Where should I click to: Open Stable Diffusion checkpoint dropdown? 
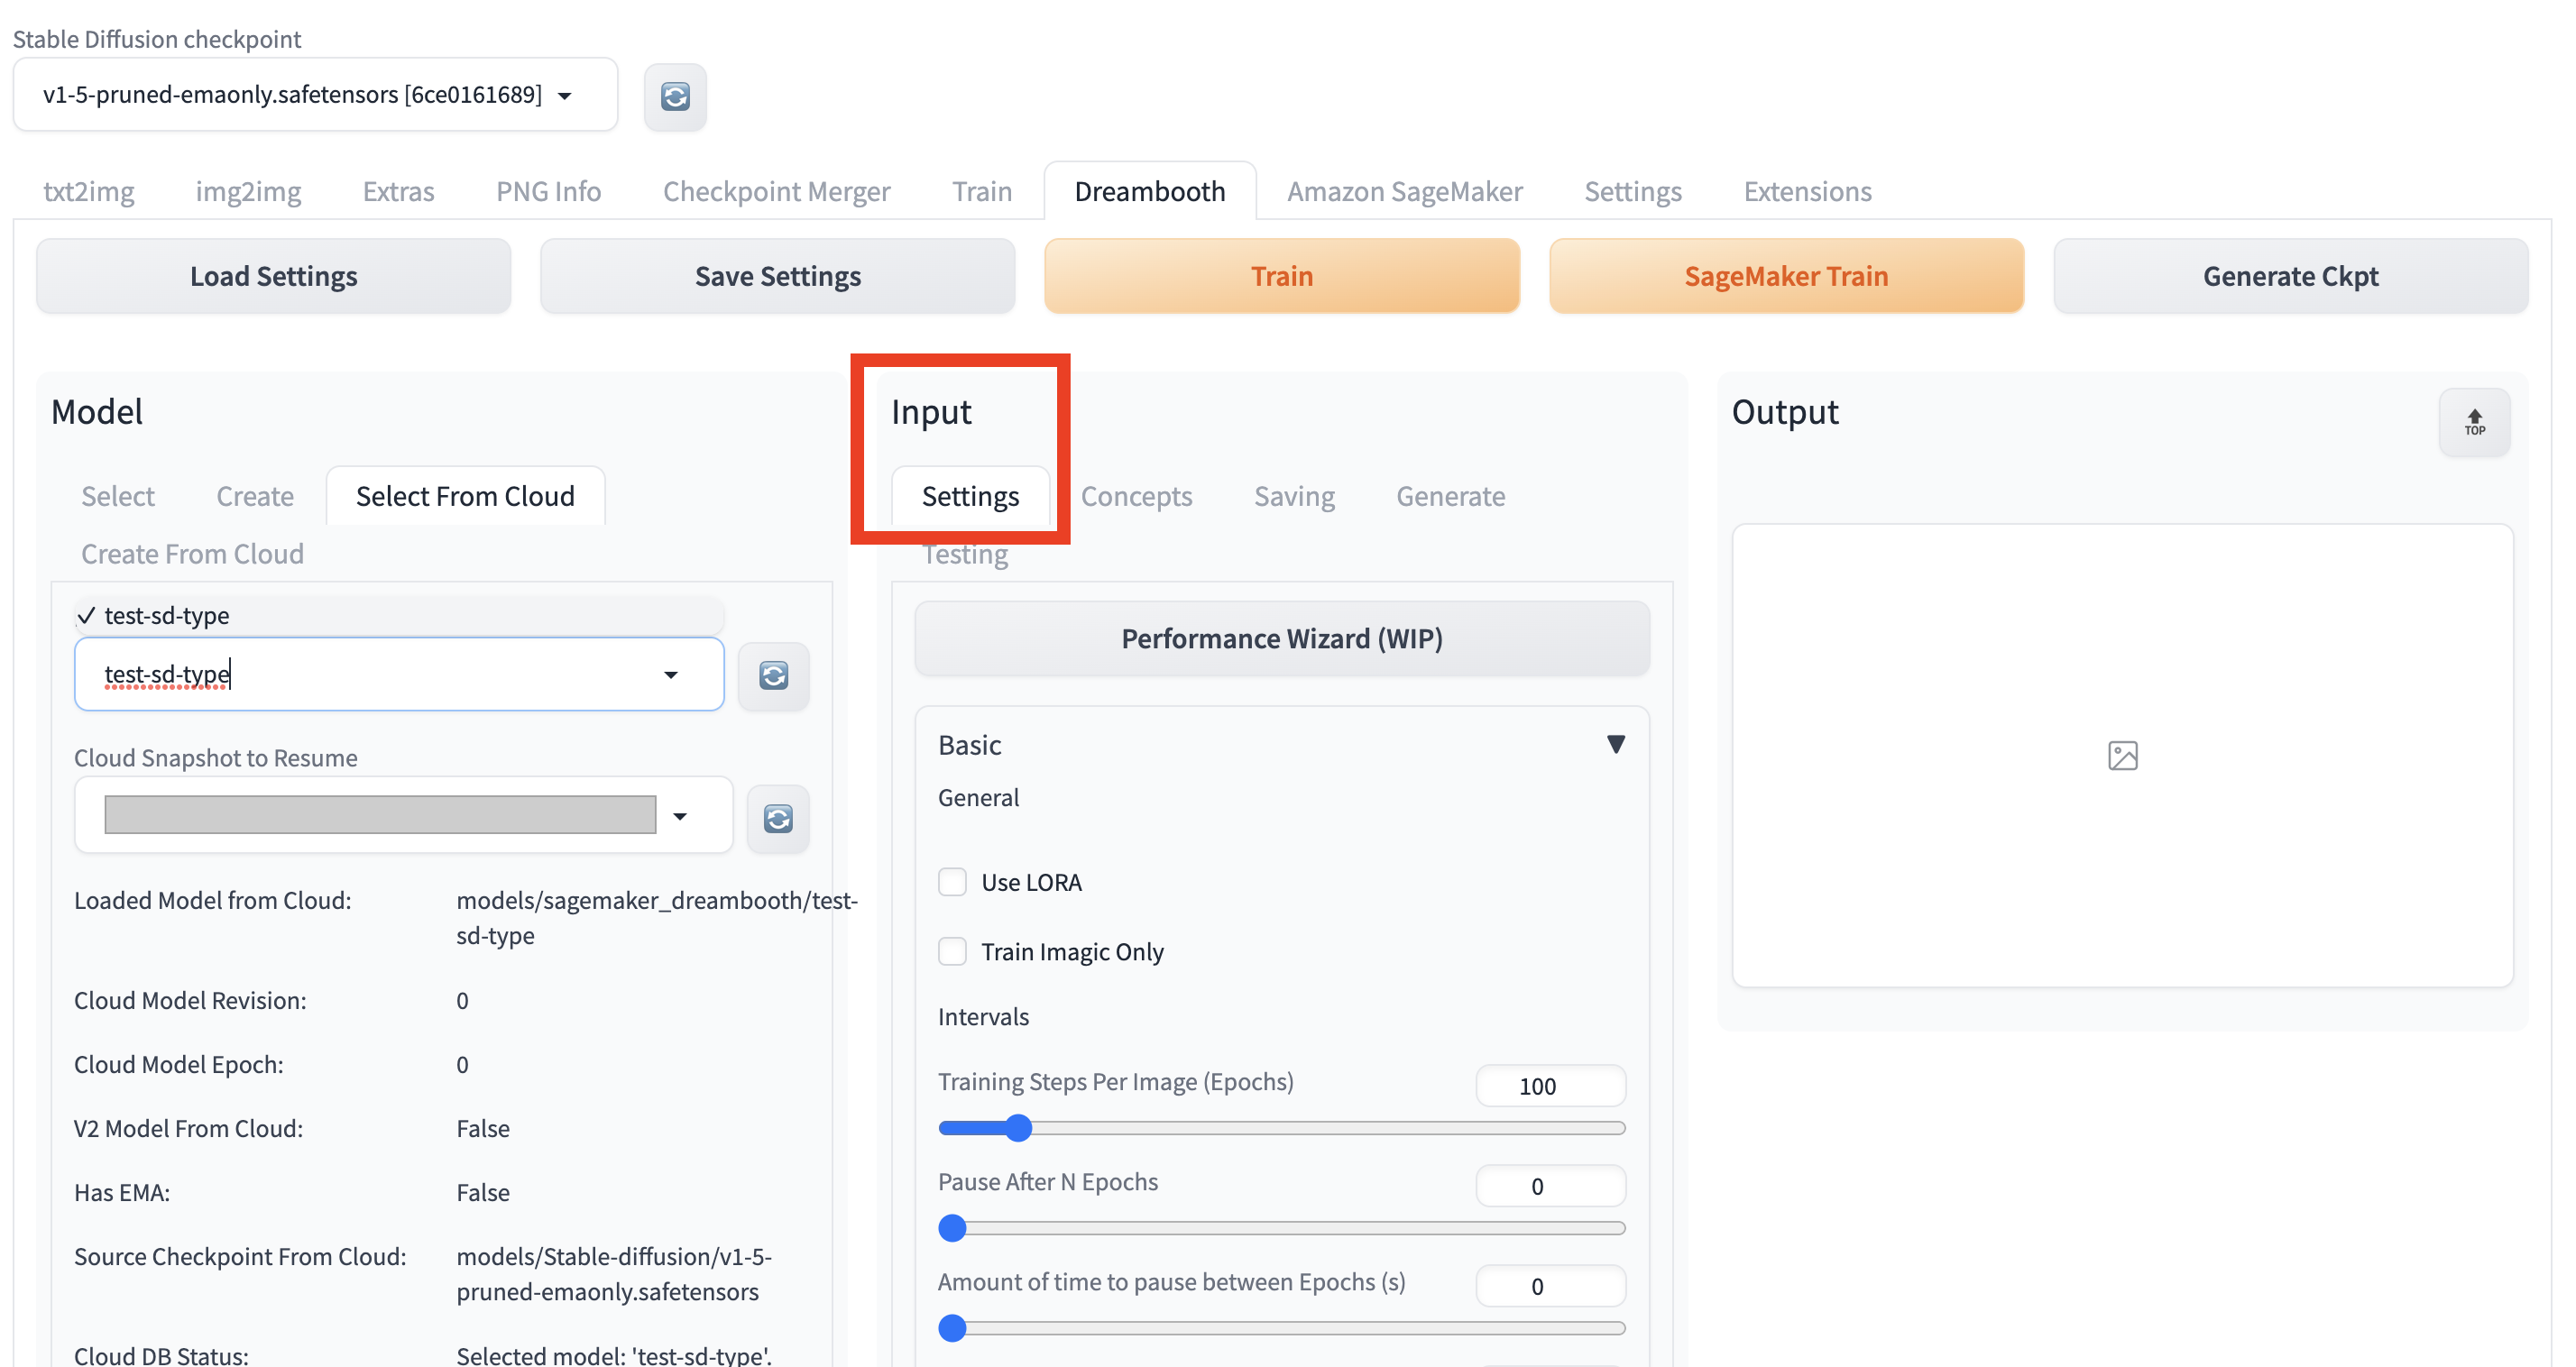[x=565, y=96]
